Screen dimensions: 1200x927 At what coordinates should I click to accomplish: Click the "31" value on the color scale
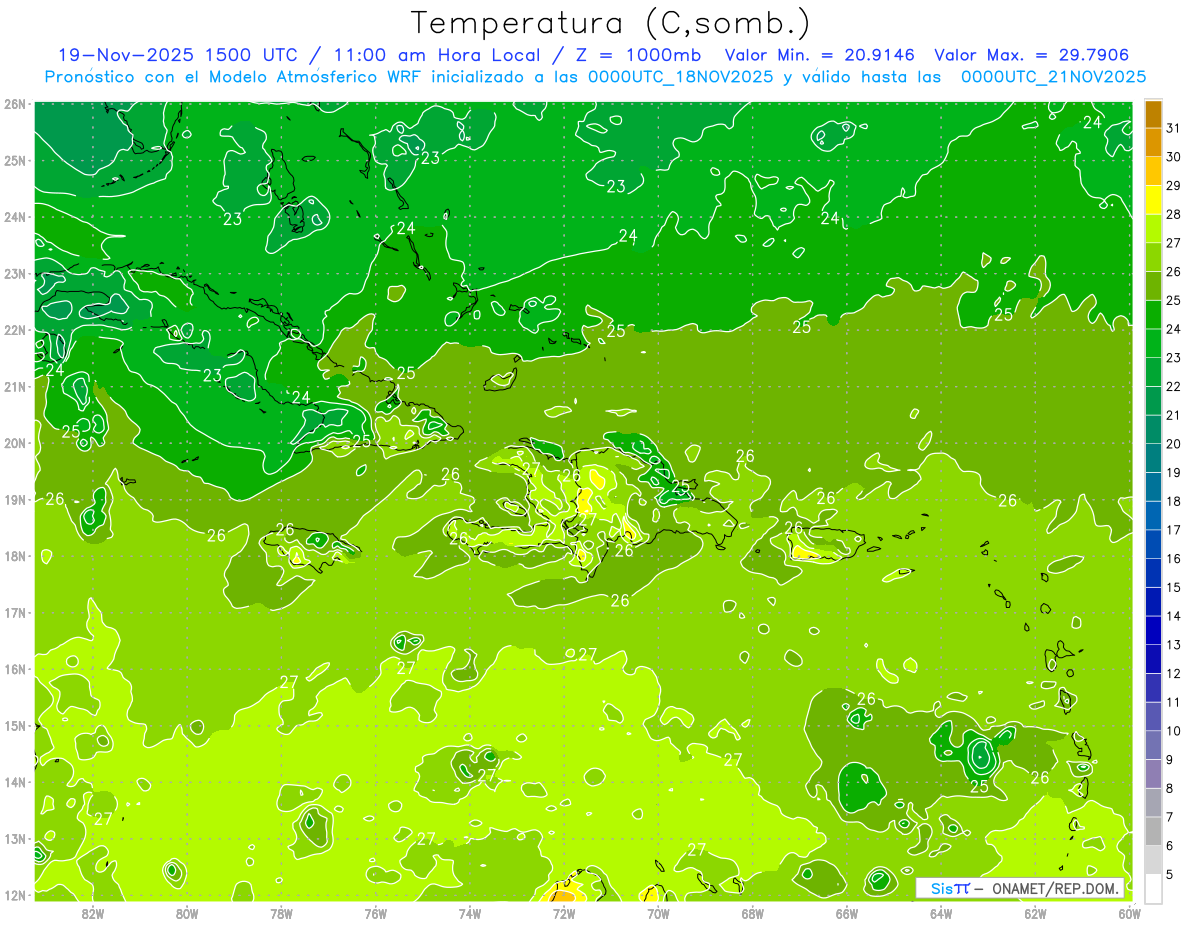[x=1173, y=128]
